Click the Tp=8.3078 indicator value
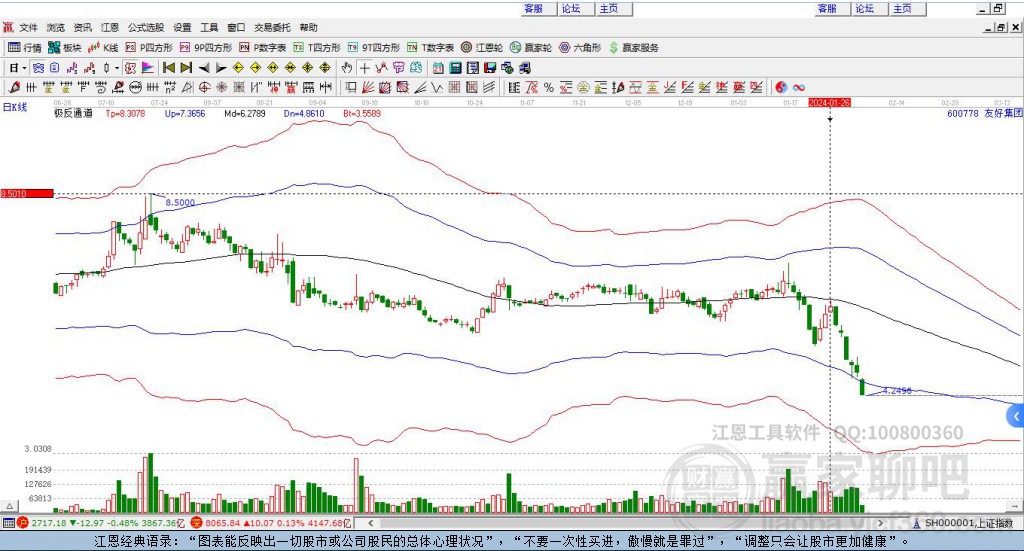 125,114
